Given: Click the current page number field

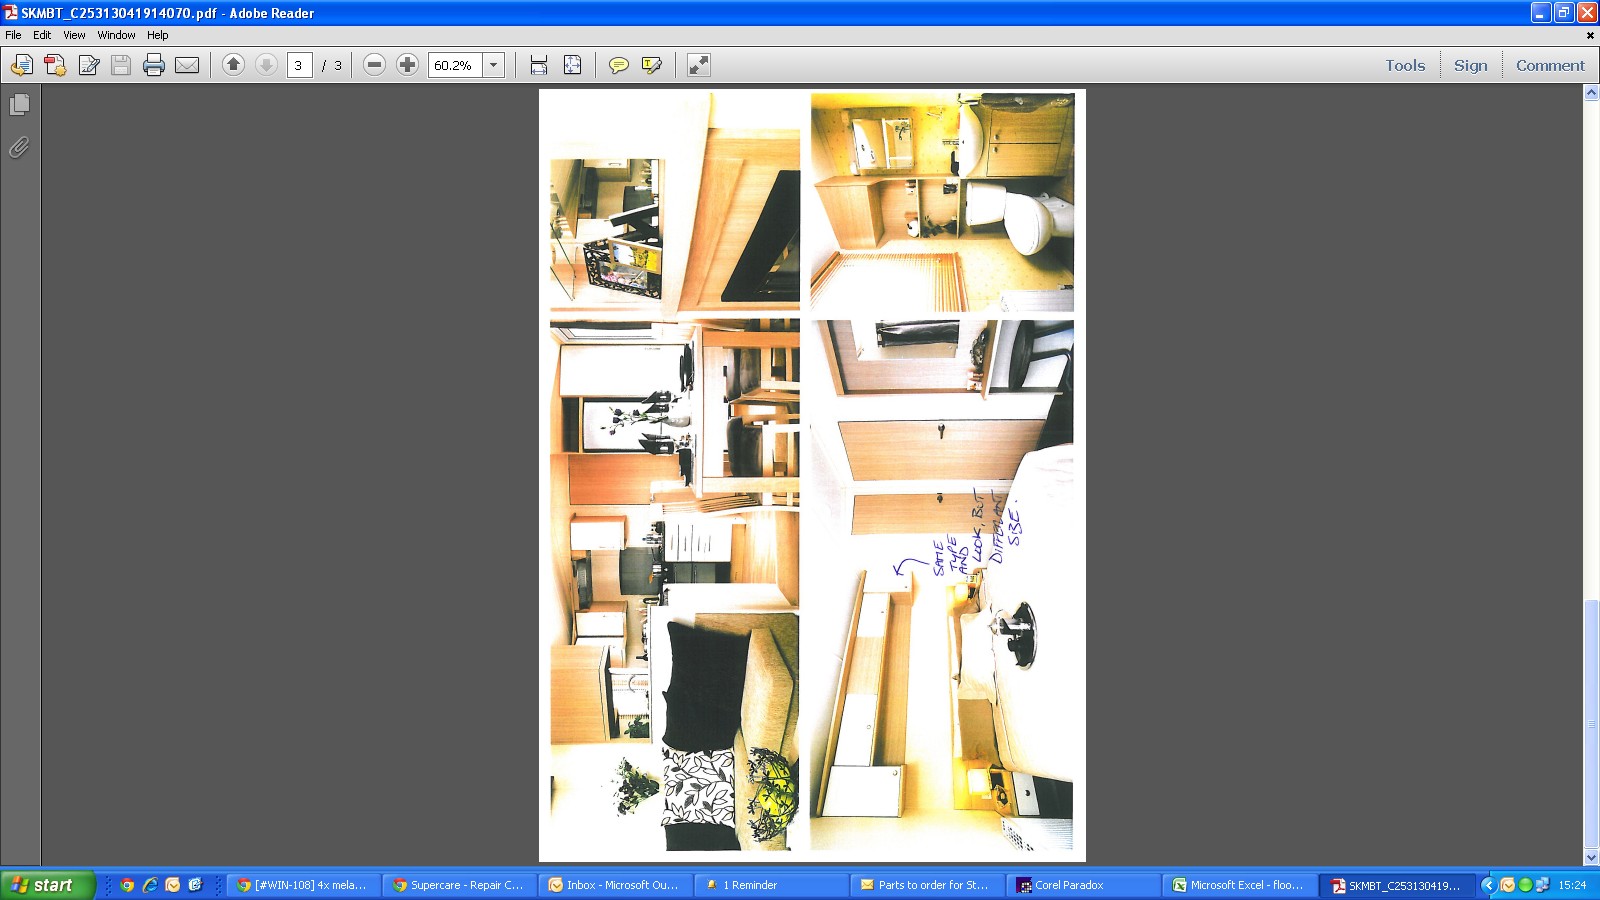Looking at the screenshot, I should point(299,66).
